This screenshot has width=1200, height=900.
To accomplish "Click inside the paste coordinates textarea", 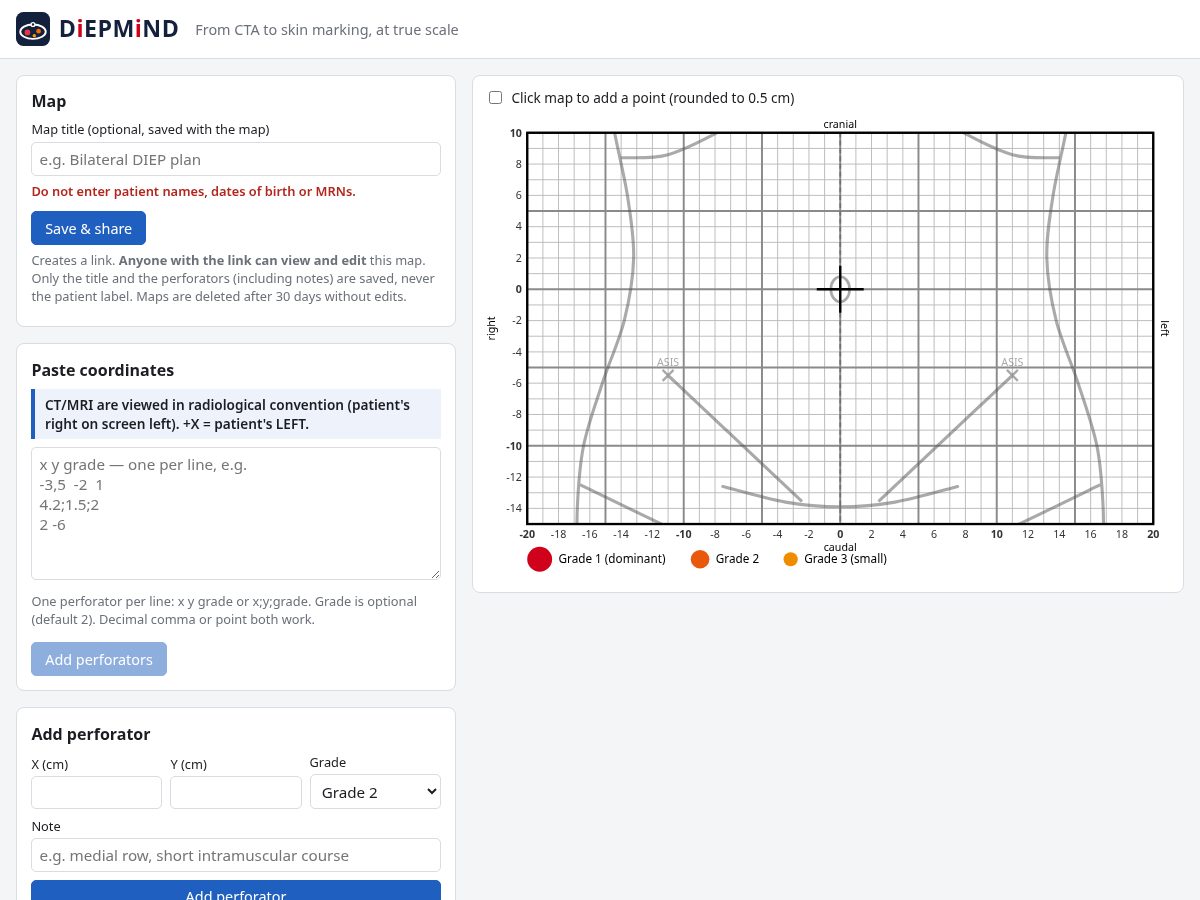I will tap(236, 513).
